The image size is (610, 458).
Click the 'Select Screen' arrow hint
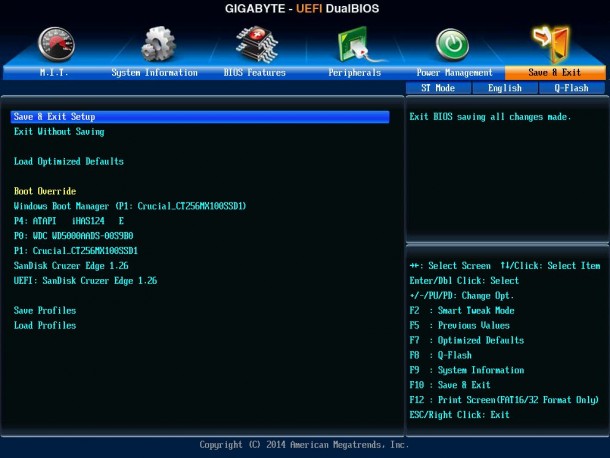point(450,266)
